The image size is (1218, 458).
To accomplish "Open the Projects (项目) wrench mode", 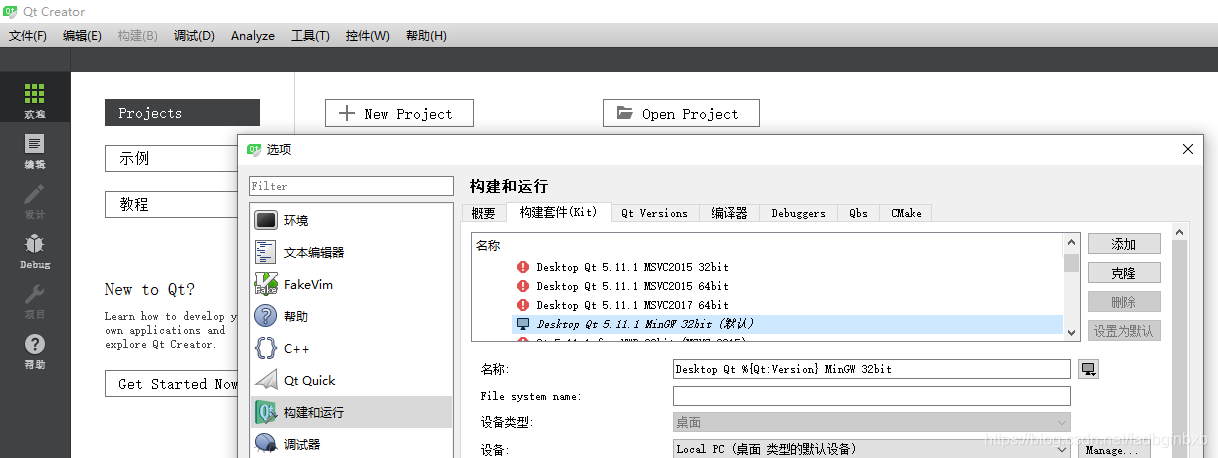I will click(35, 301).
